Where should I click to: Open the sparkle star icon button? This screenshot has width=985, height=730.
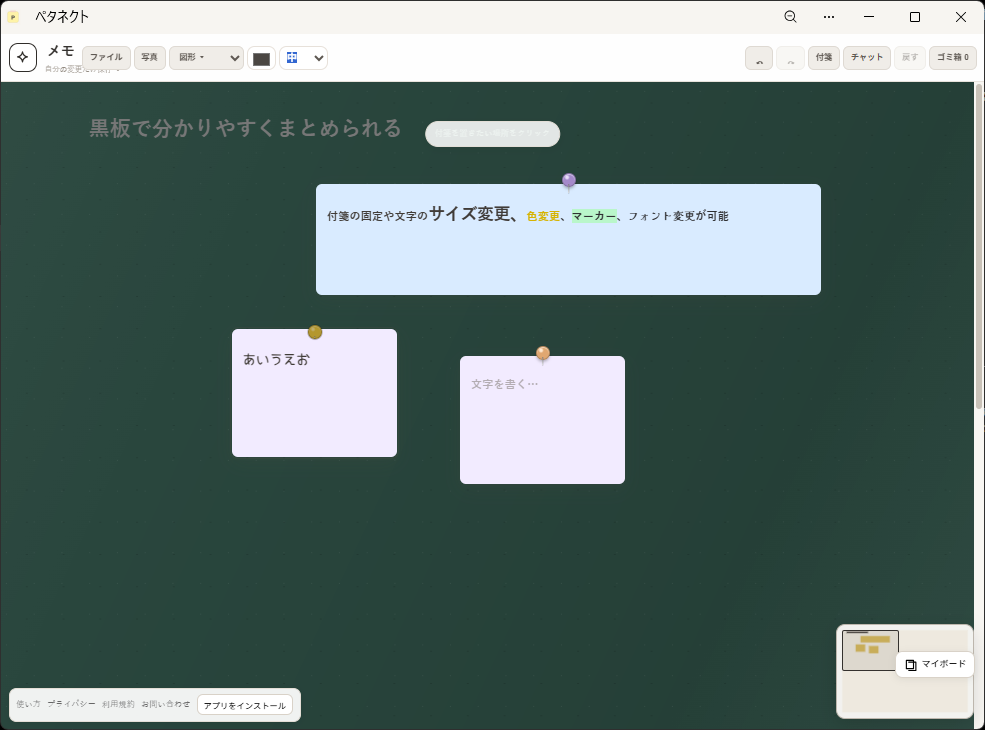(x=23, y=57)
